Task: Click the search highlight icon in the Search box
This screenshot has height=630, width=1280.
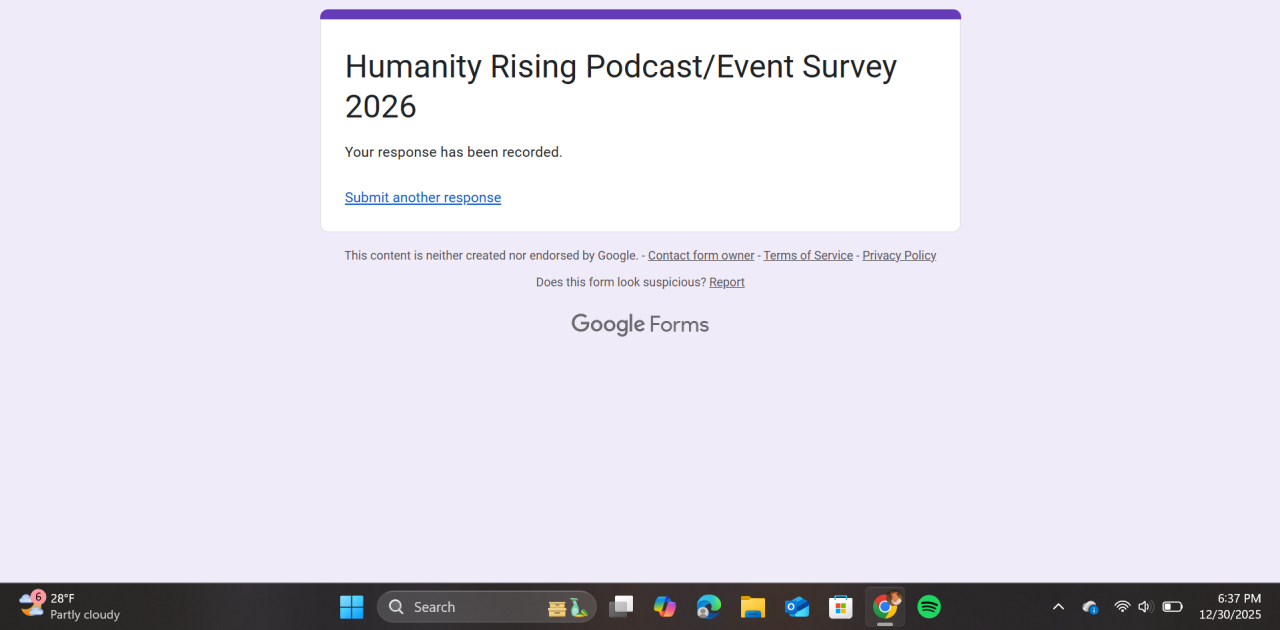Action: point(568,607)
